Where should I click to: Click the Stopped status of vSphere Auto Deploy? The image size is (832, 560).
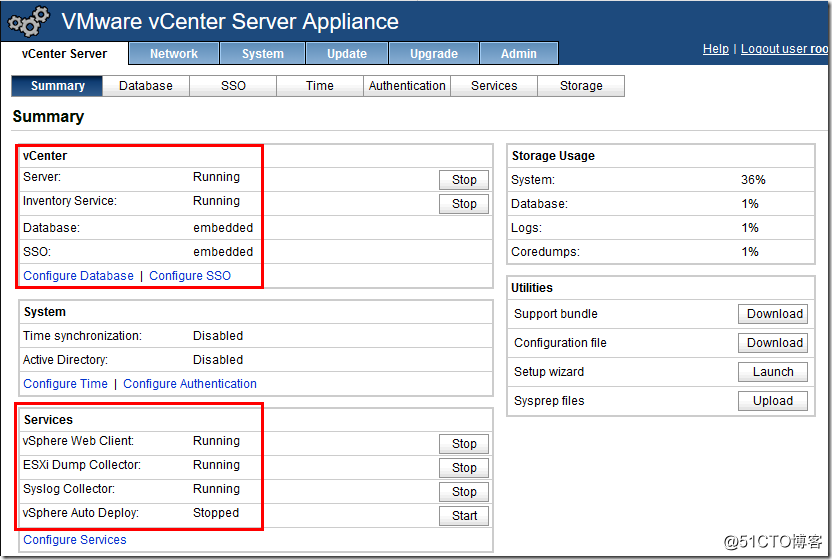tap(216, 513)
